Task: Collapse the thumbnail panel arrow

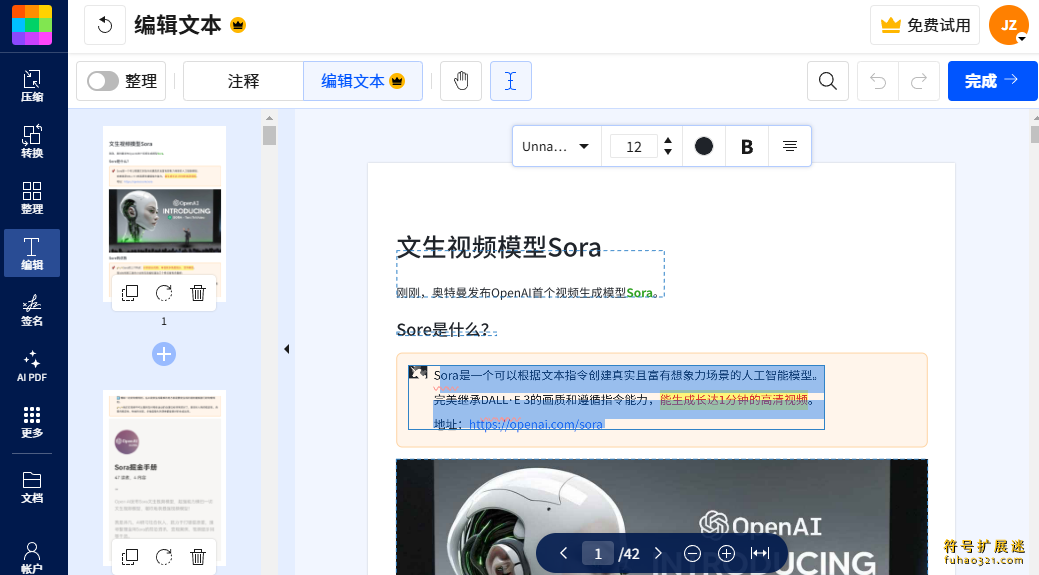Action: [x=286, y=349]
